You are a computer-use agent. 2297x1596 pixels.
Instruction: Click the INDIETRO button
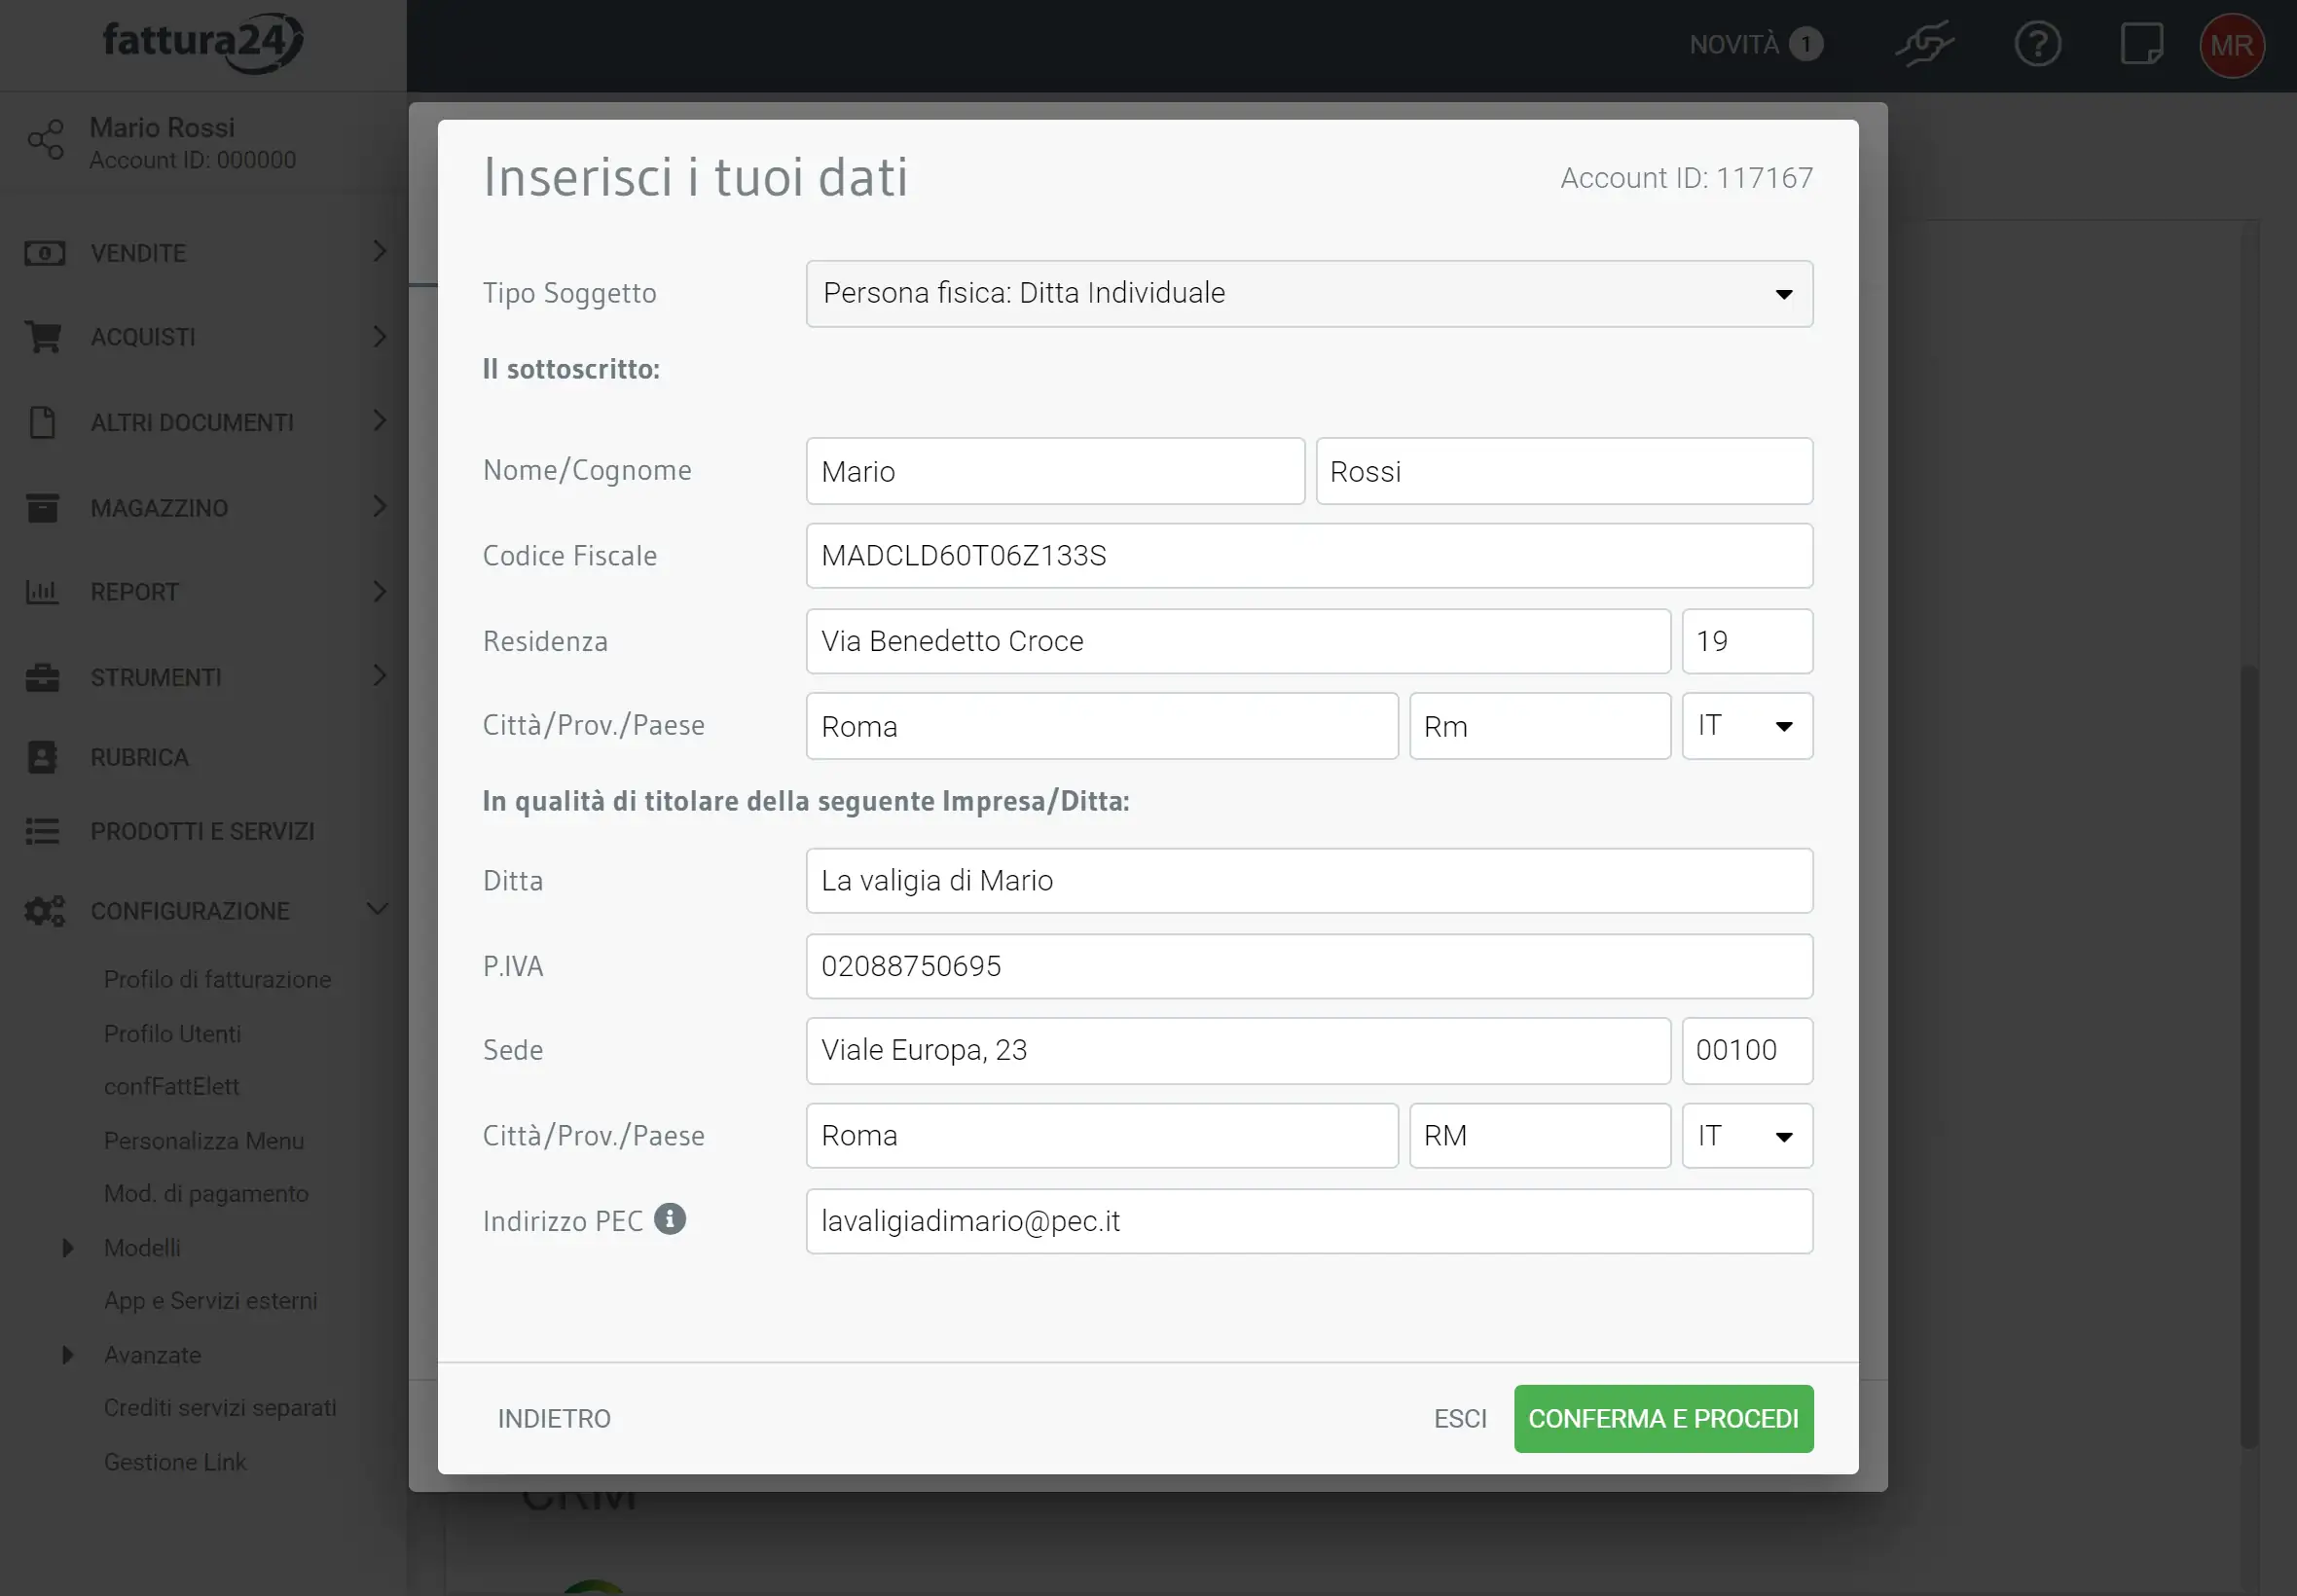[554, 1419]
